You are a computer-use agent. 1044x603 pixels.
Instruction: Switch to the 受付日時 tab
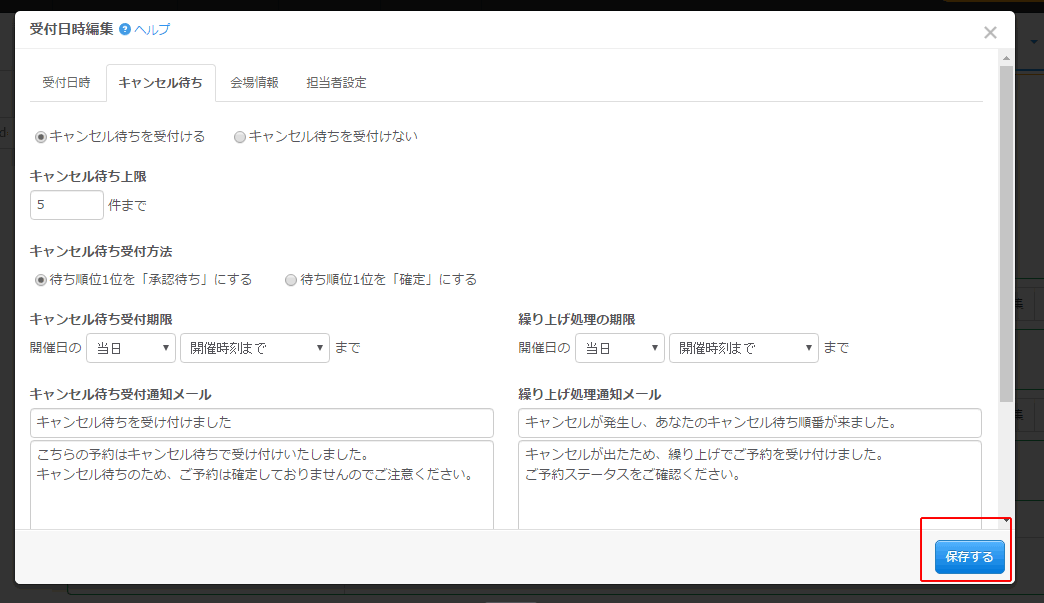click(67, 83)
